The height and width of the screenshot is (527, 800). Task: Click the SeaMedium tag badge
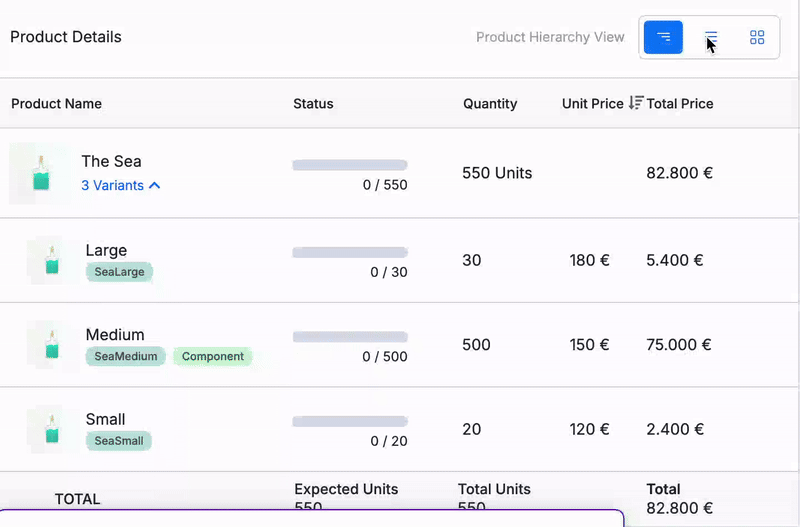(126, 356)
